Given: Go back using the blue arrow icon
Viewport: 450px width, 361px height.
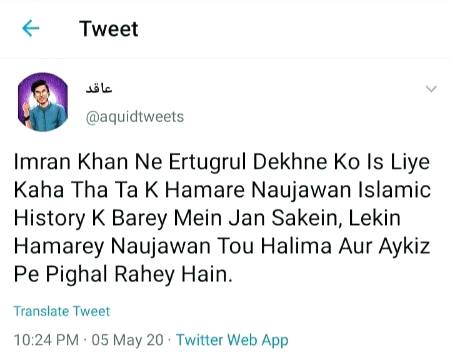Looking at the screenshot, I should coord(31,29).
